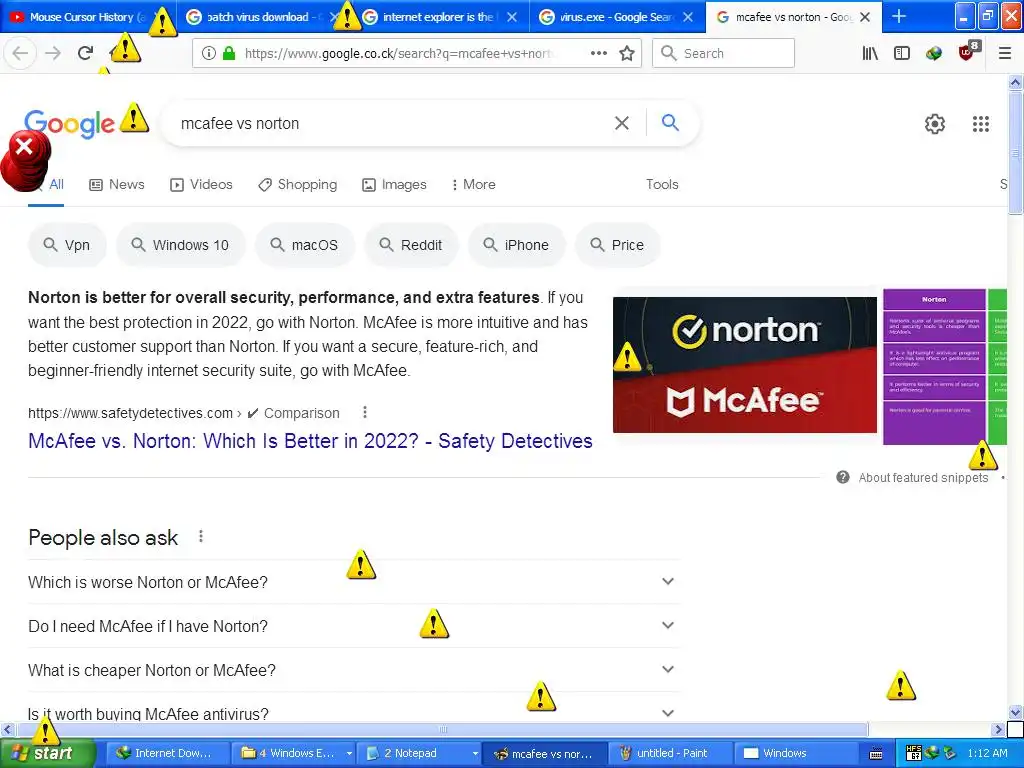The width and height of the screenshot is (1024, 768).
Task: Open the help icon beside About featured snippets
Action: pyautogui.click(x=842, y=477)
